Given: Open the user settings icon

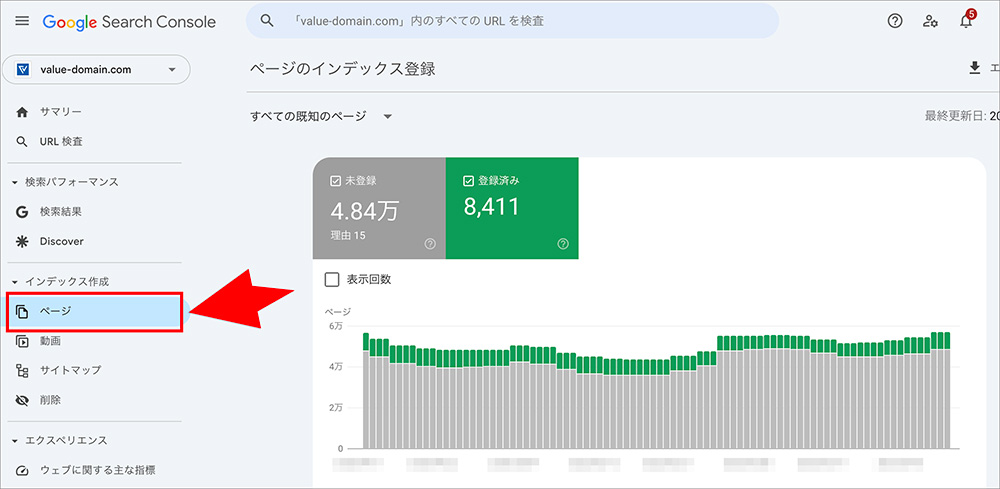Looking at the screenshot, I should (x=930, y=21).
